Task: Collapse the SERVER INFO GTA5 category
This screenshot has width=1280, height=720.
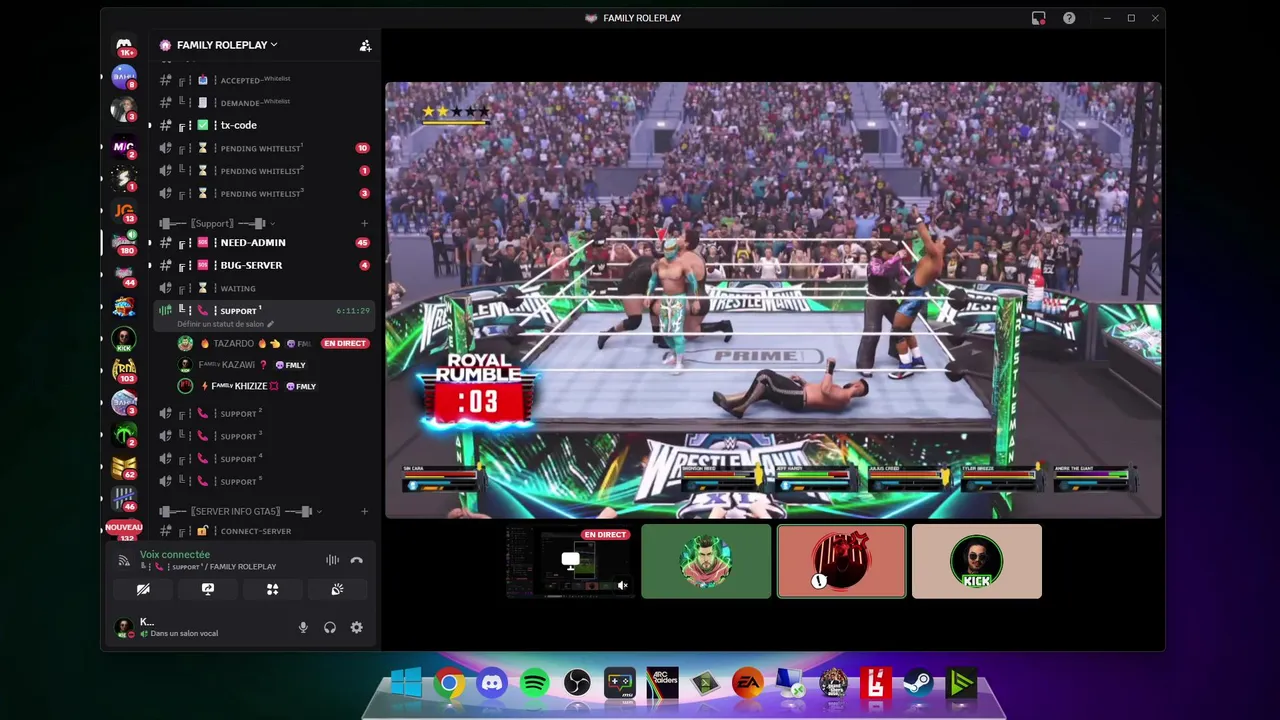Action: coord(240,511)
